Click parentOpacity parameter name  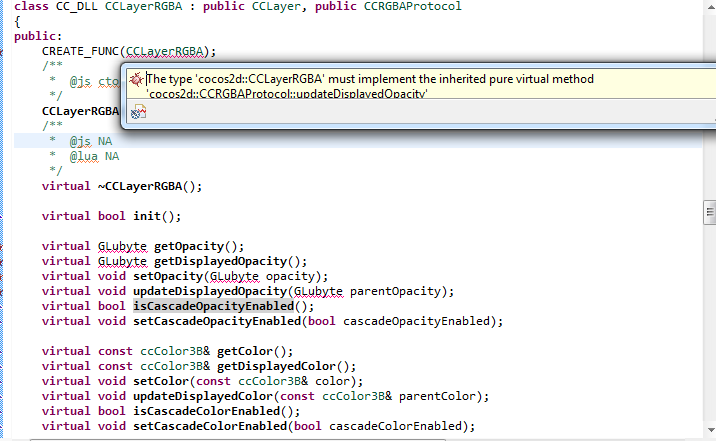point(395,291)
